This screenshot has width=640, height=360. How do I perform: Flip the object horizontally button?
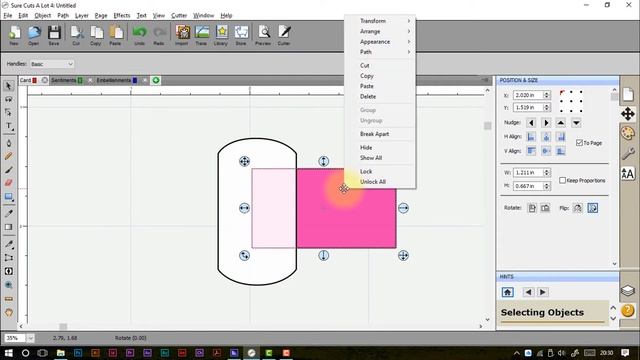[577, 208]
